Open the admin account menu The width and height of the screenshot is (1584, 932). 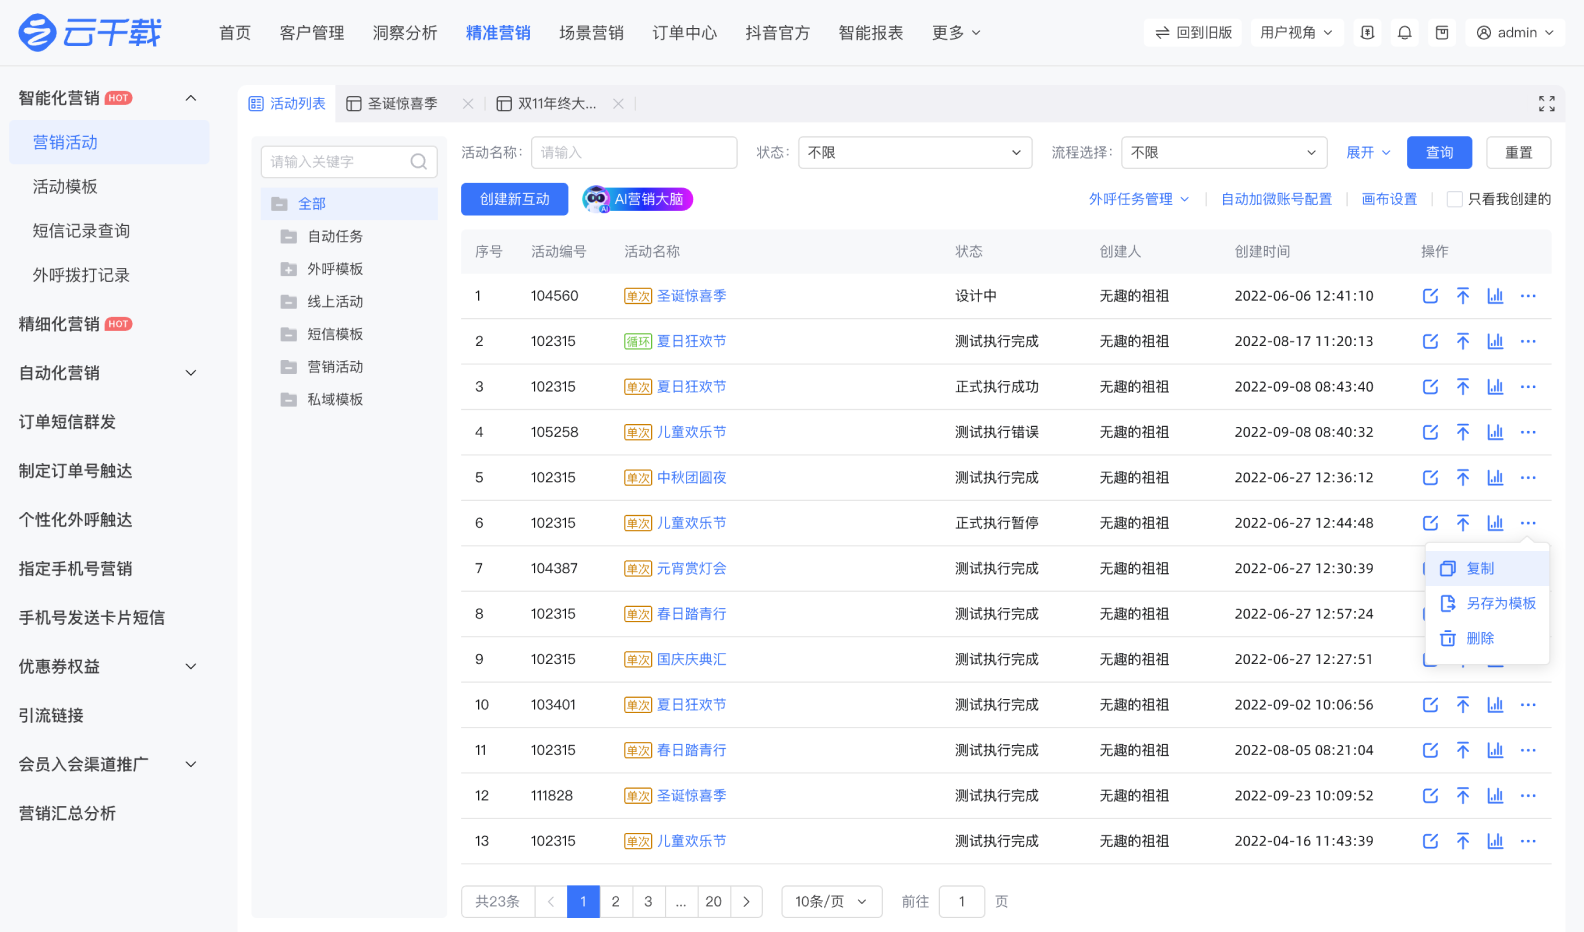click(x=1515, y=33)
